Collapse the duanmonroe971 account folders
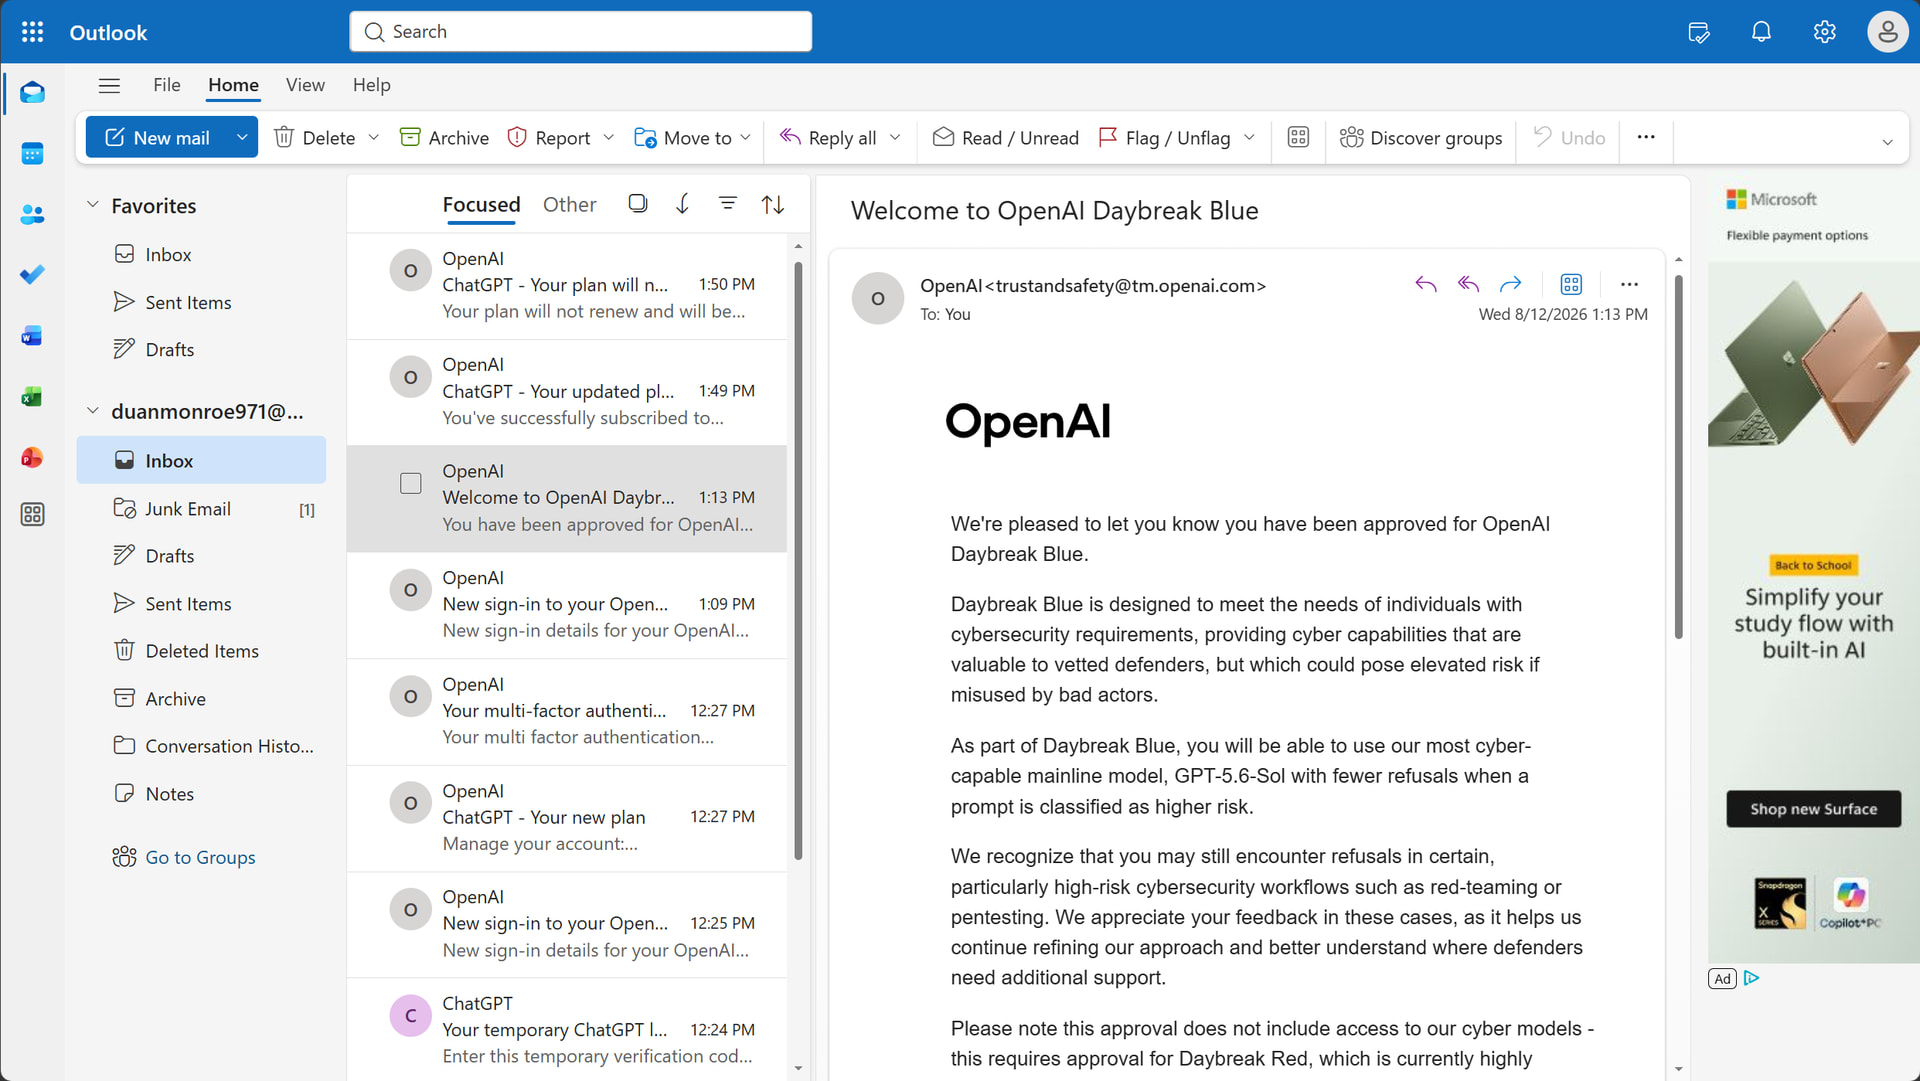The width and height of the screenshot is (1920, 1081). [x=93, y=411]
